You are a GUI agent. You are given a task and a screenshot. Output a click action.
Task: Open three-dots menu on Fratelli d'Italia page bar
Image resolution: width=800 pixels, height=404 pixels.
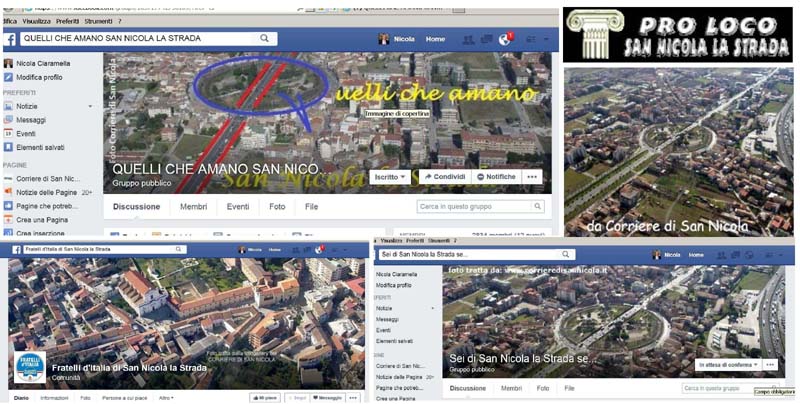pyautogui.click(x=353, y=398)
